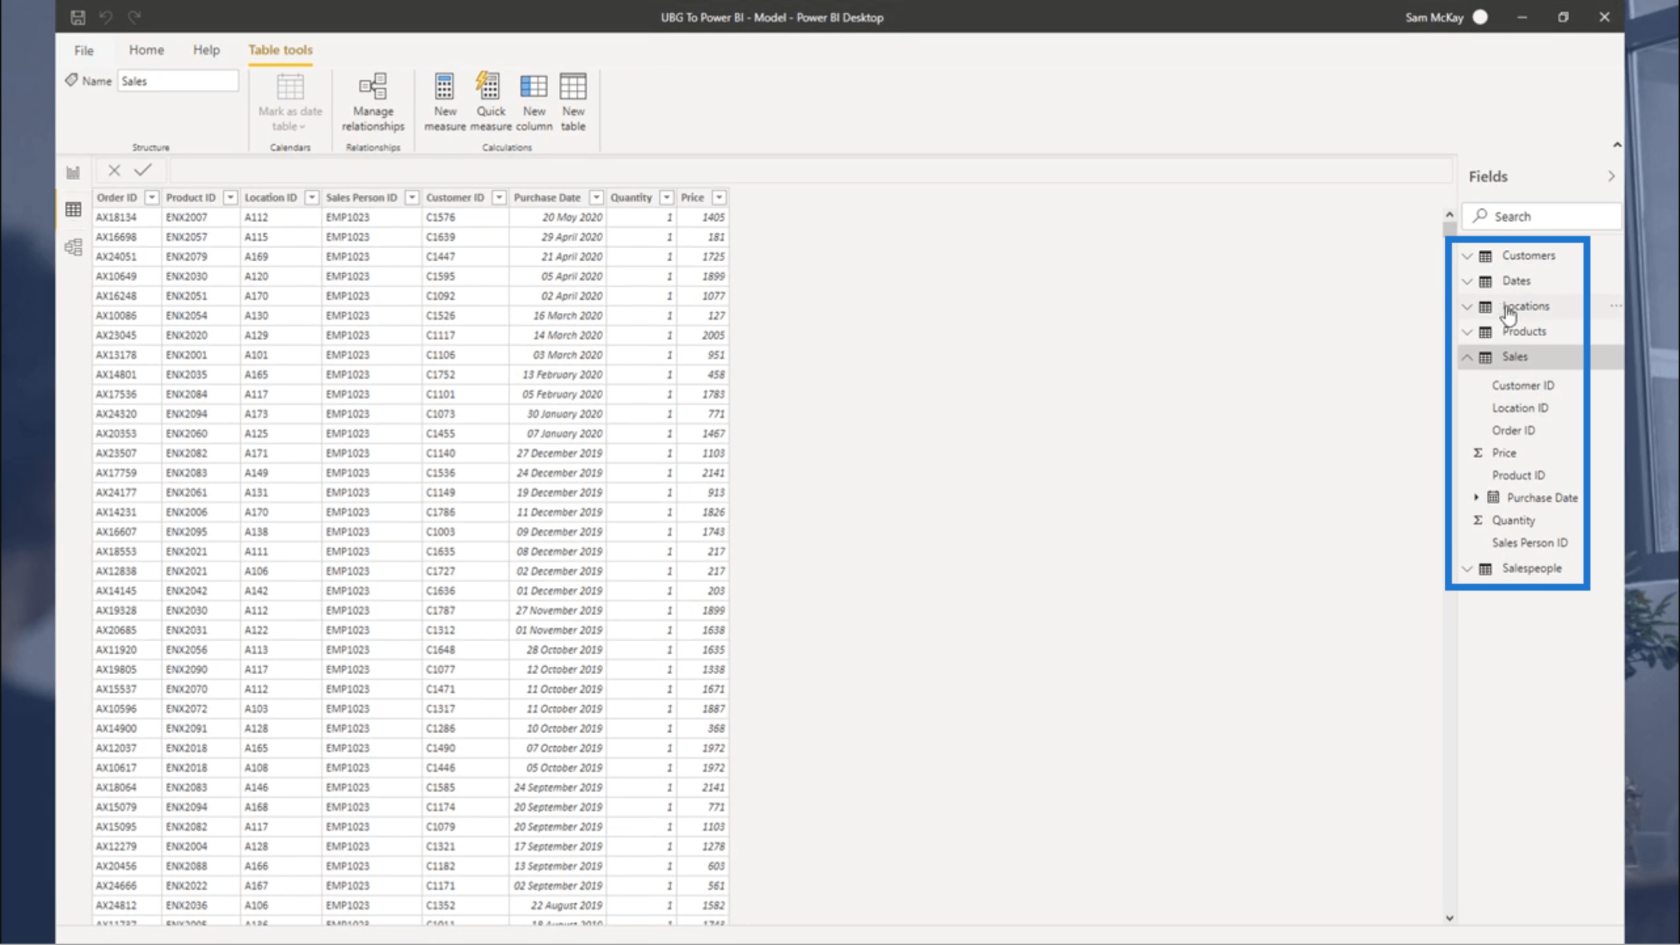Viewport: 1680px width, 945px height.
Task: Click the tag icon beside Name
Action: (71, 80)
